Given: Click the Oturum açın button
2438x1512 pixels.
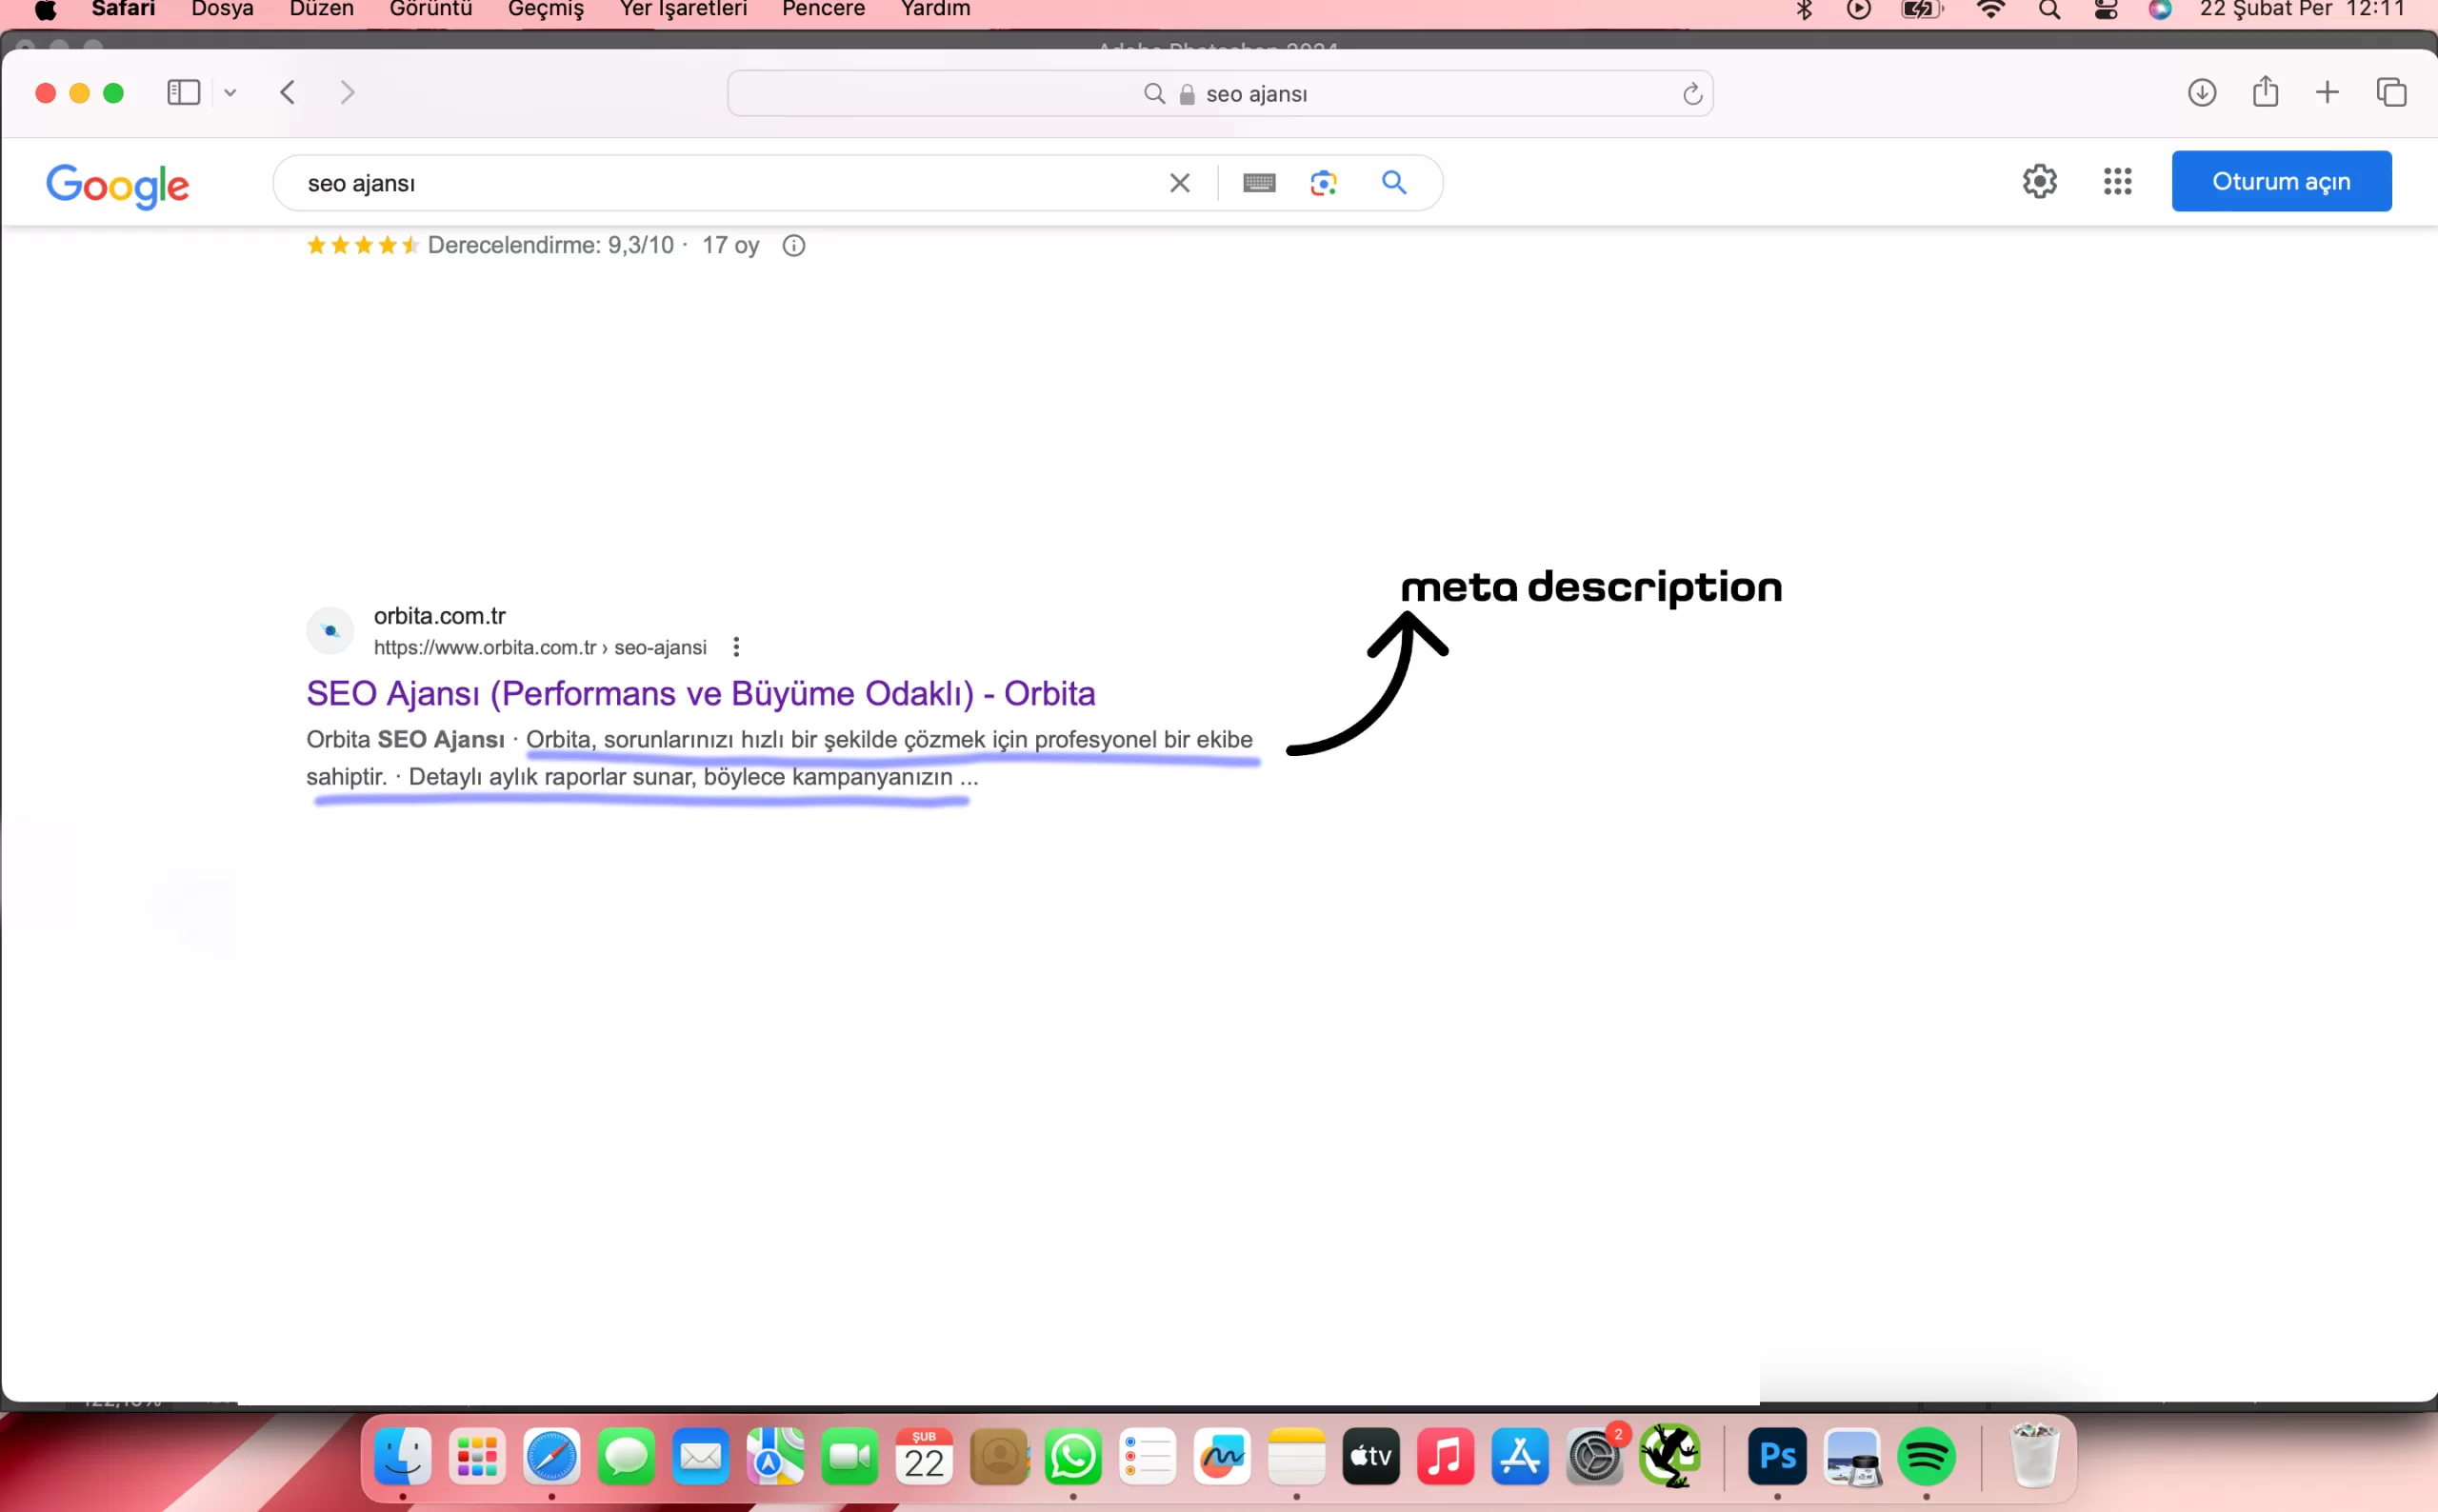Looking at the screenshot, I should 2281,181.
